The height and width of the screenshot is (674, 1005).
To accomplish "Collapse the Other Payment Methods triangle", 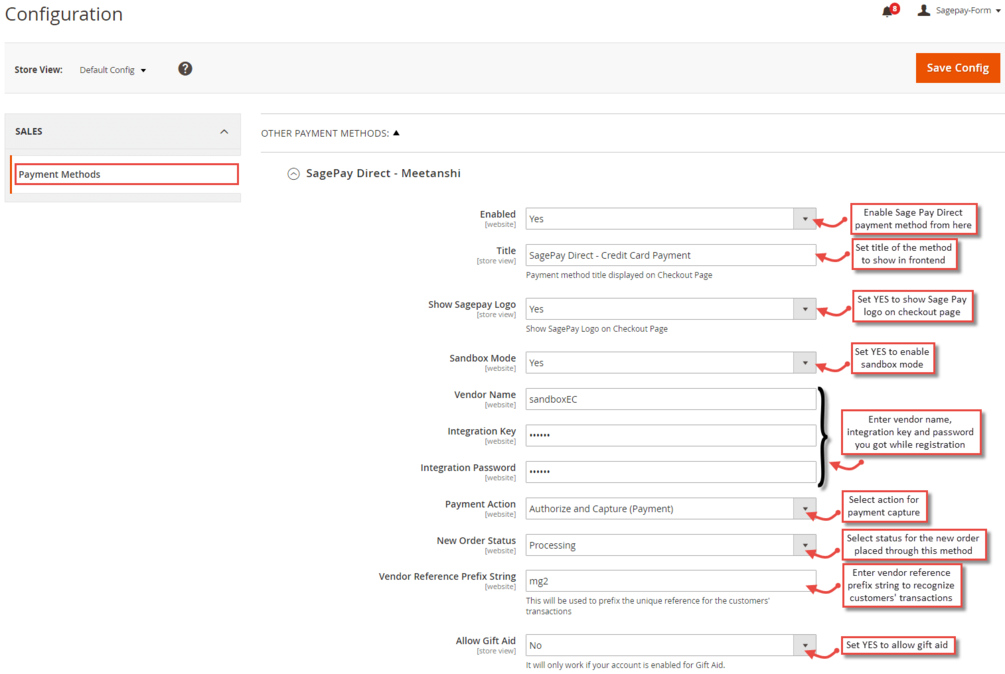I will click(396, 133).
